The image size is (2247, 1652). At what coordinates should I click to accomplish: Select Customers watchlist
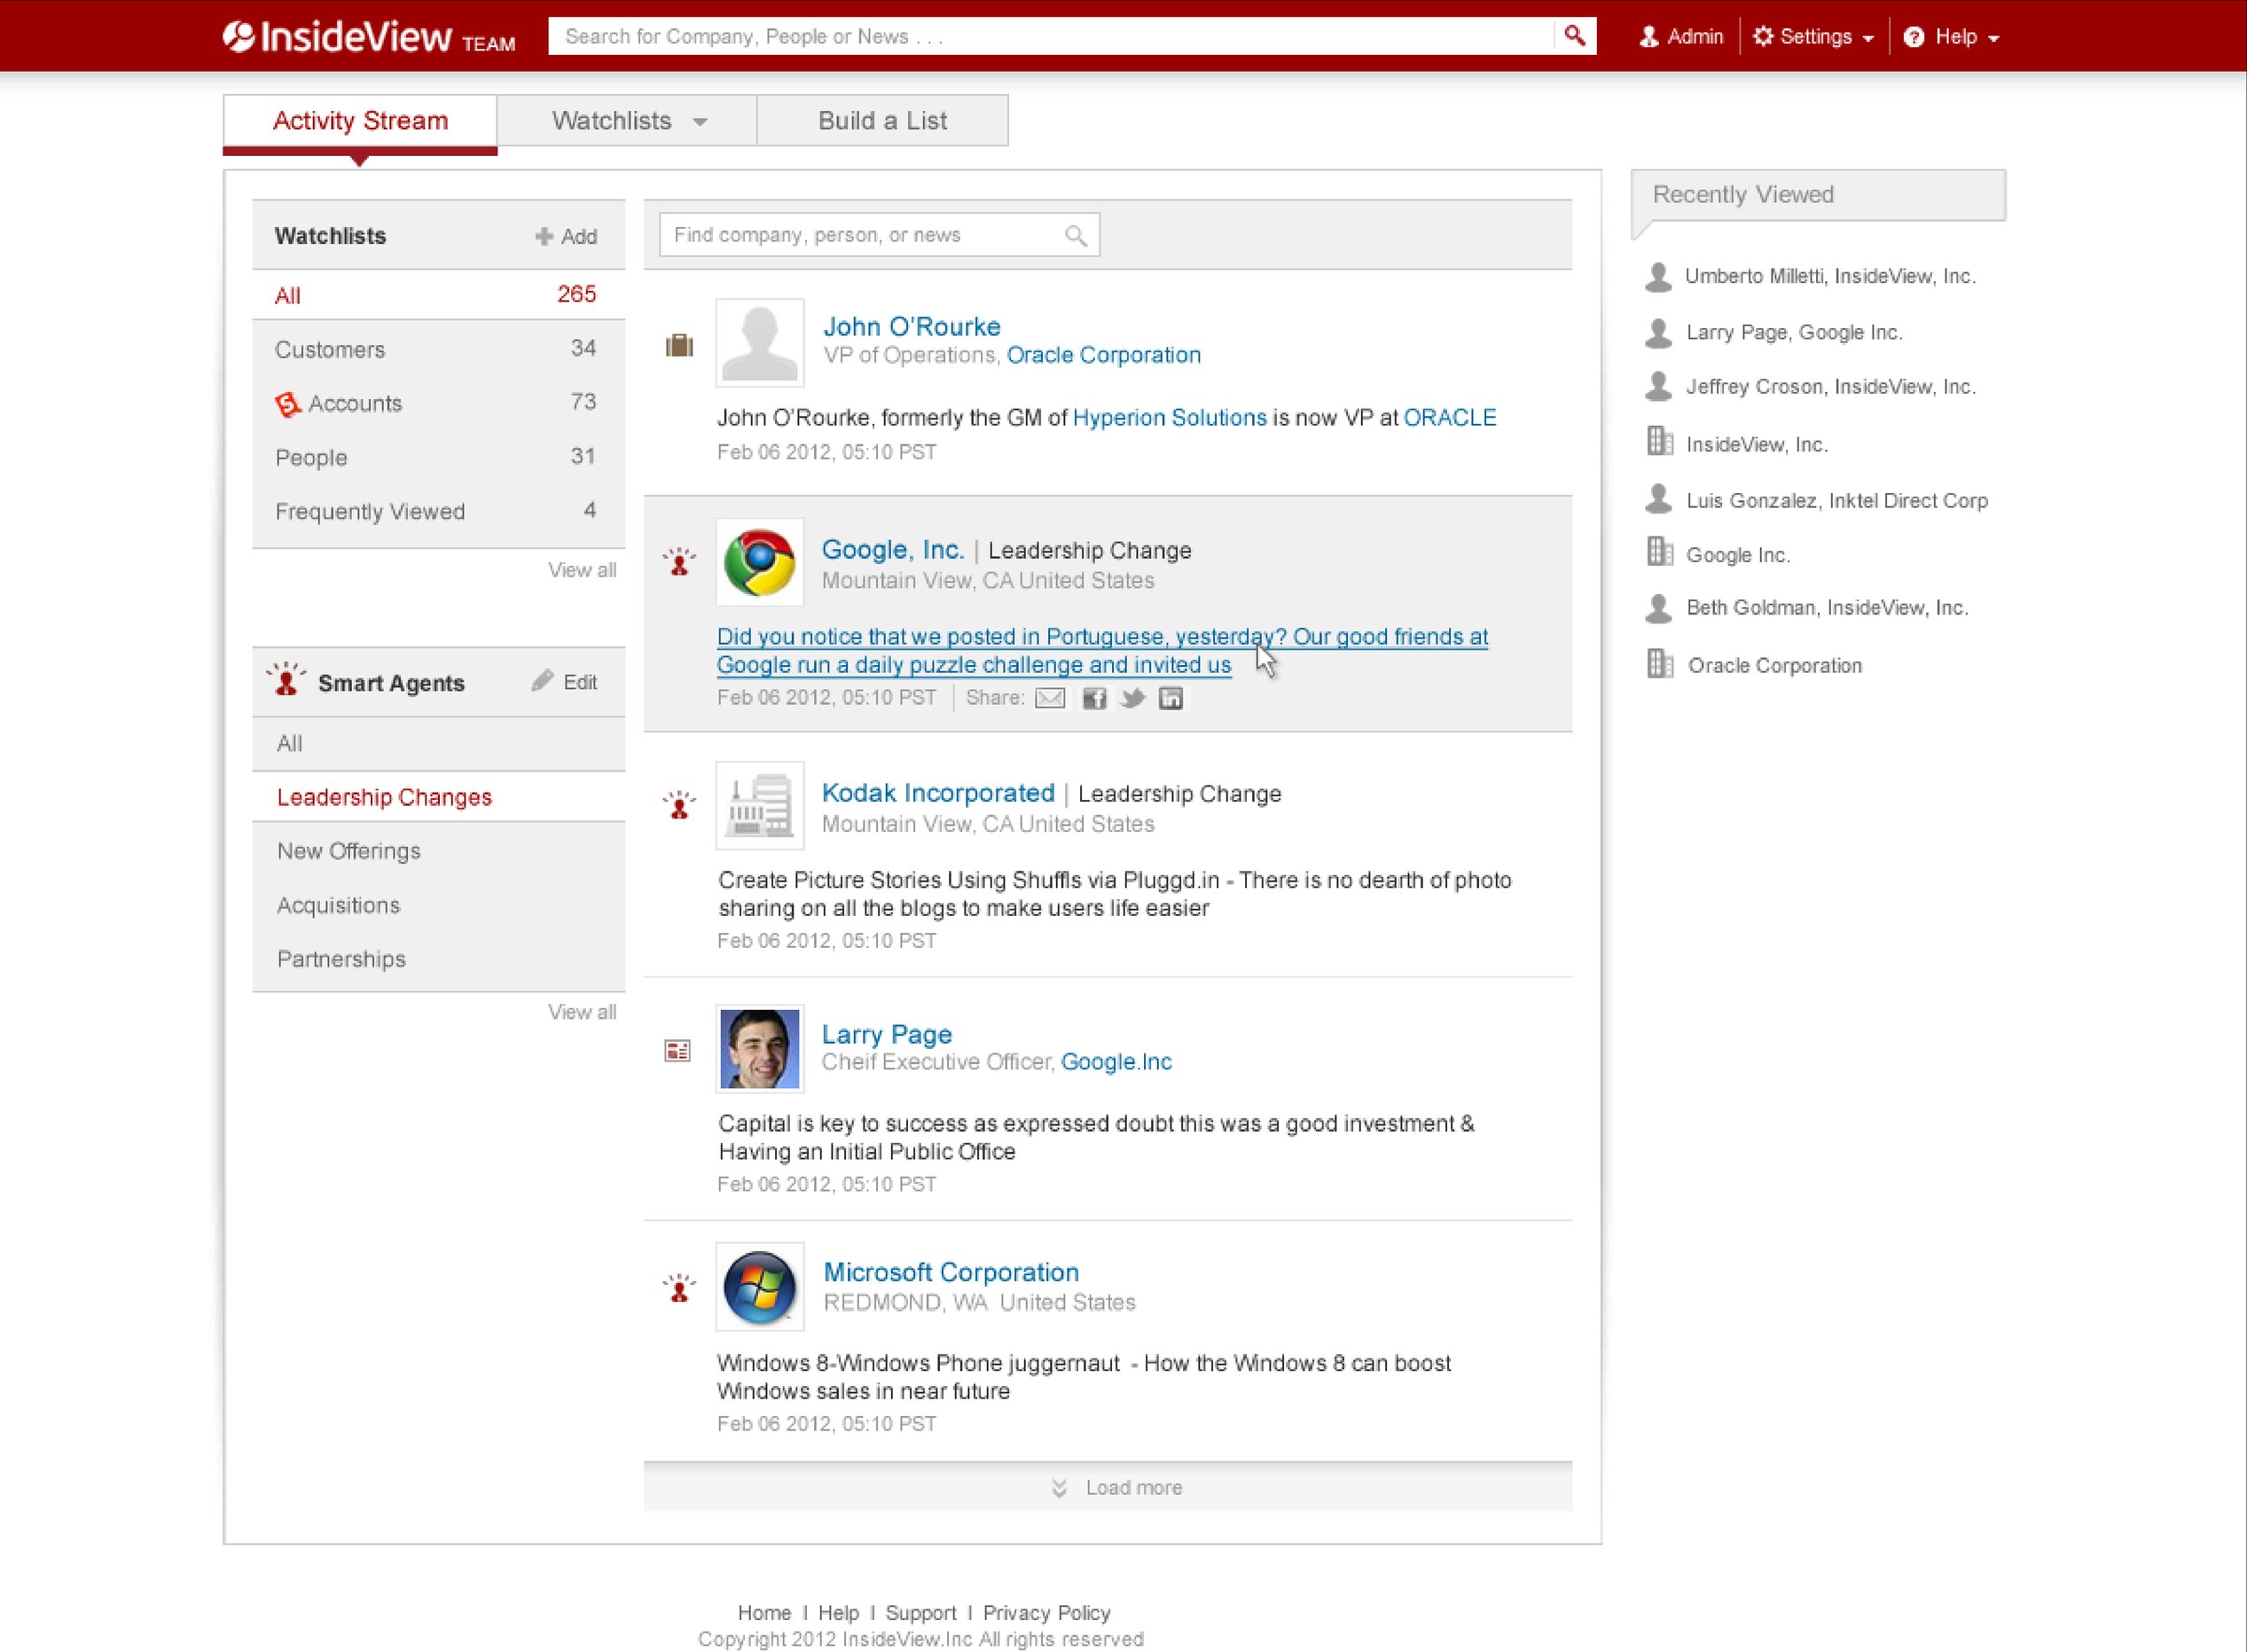point(439,349)
